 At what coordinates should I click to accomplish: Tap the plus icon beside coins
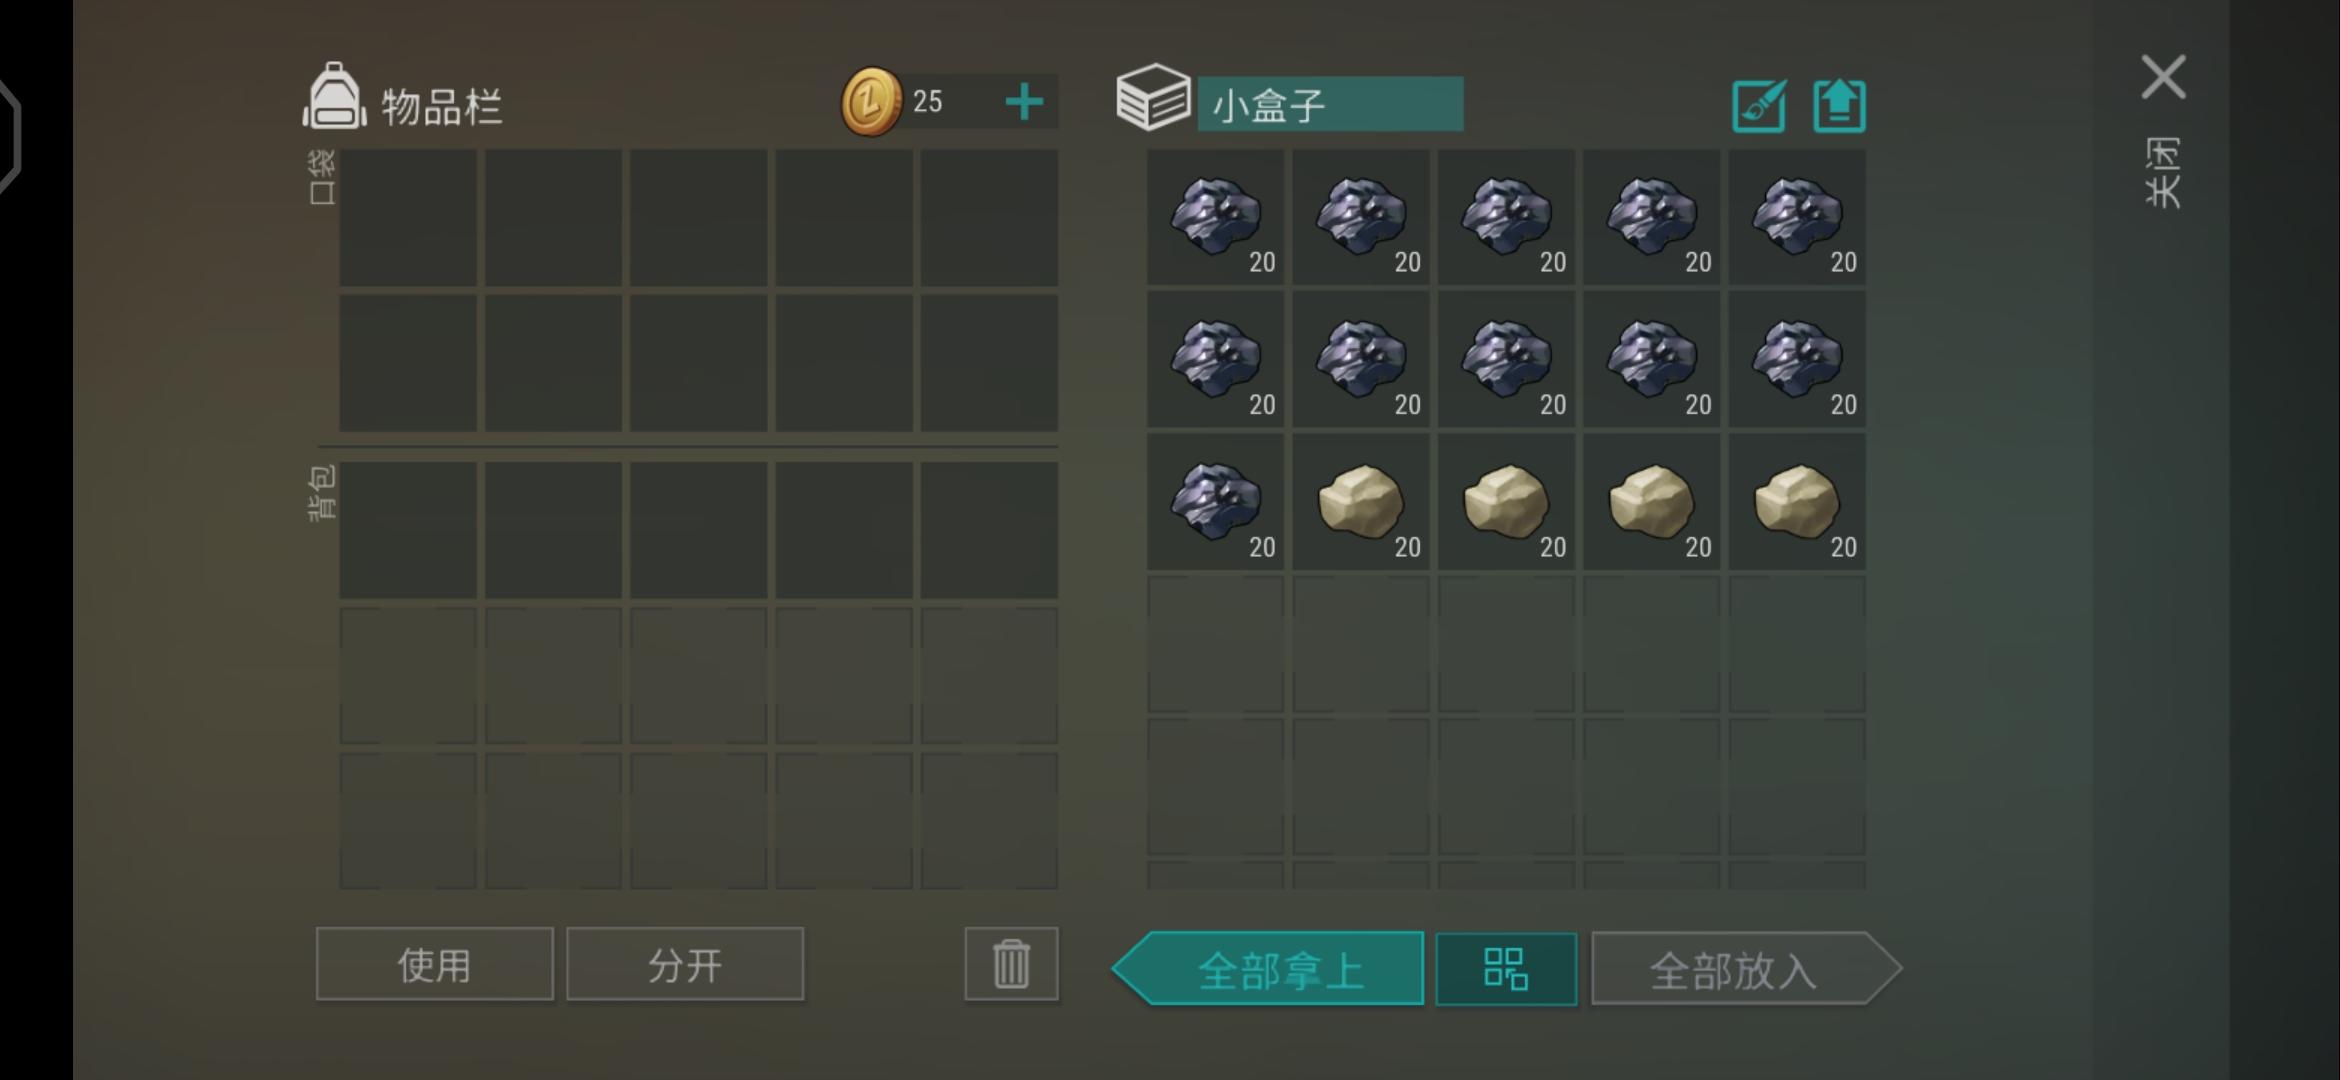pyautogui.click(x=1024, y=102)
